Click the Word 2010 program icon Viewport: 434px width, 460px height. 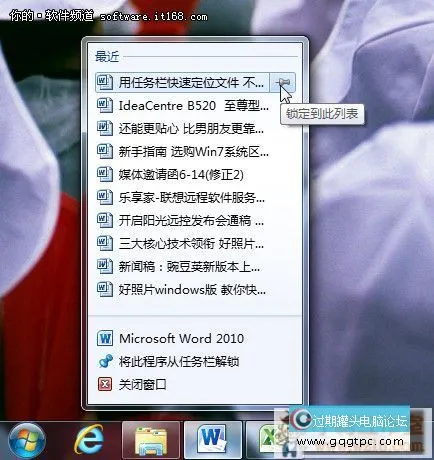point(105,339)
